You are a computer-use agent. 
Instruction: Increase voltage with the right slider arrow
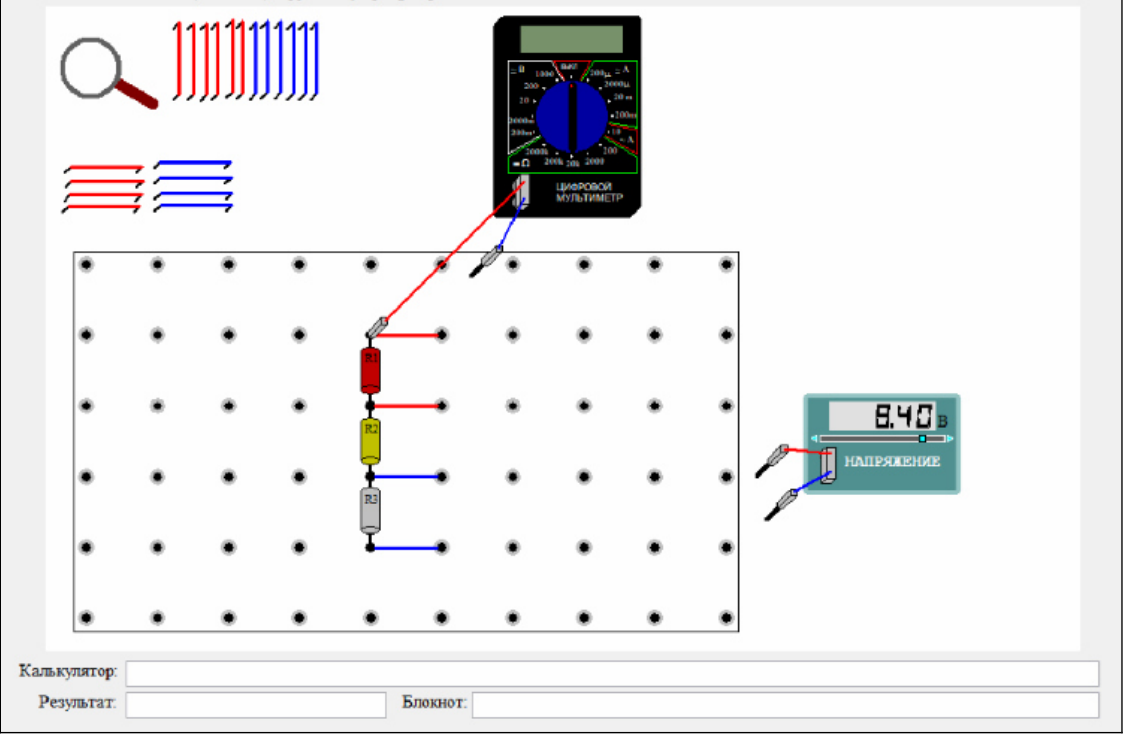pyautogui.click(x=950, y=438)
